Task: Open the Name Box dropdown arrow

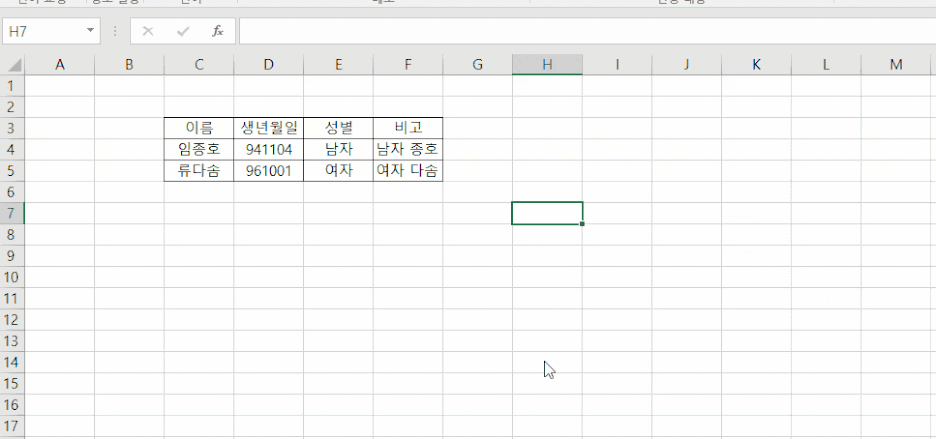Action: (90, 30)
